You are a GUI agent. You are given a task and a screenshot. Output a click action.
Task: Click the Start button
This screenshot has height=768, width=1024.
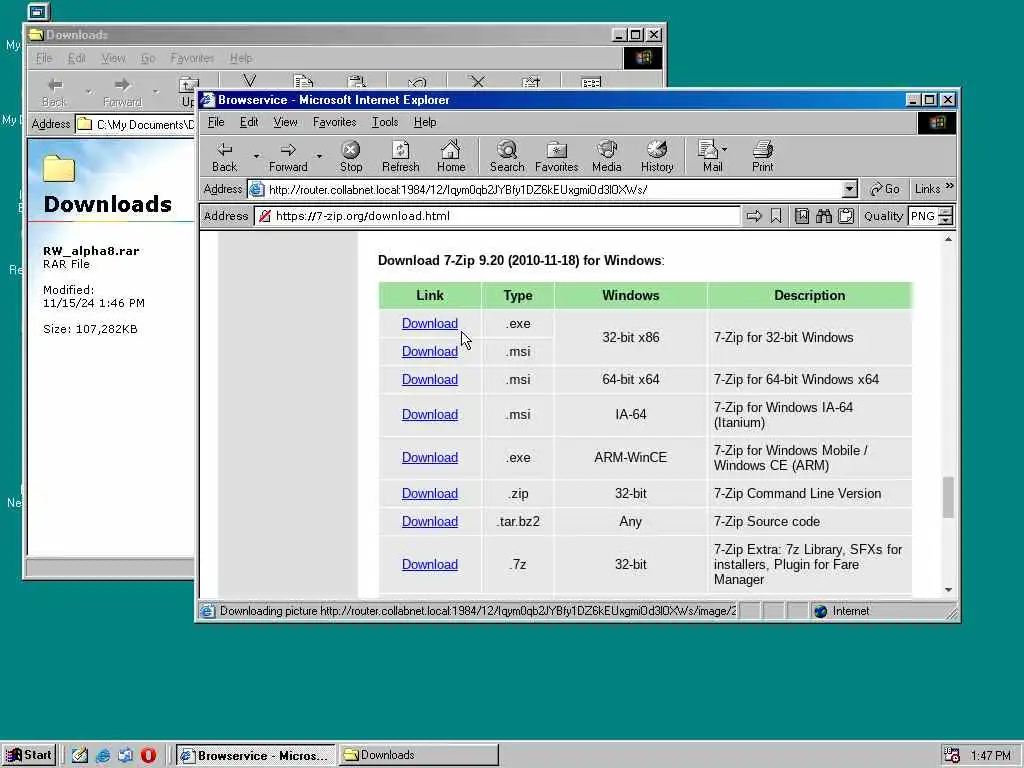(30, 755)
